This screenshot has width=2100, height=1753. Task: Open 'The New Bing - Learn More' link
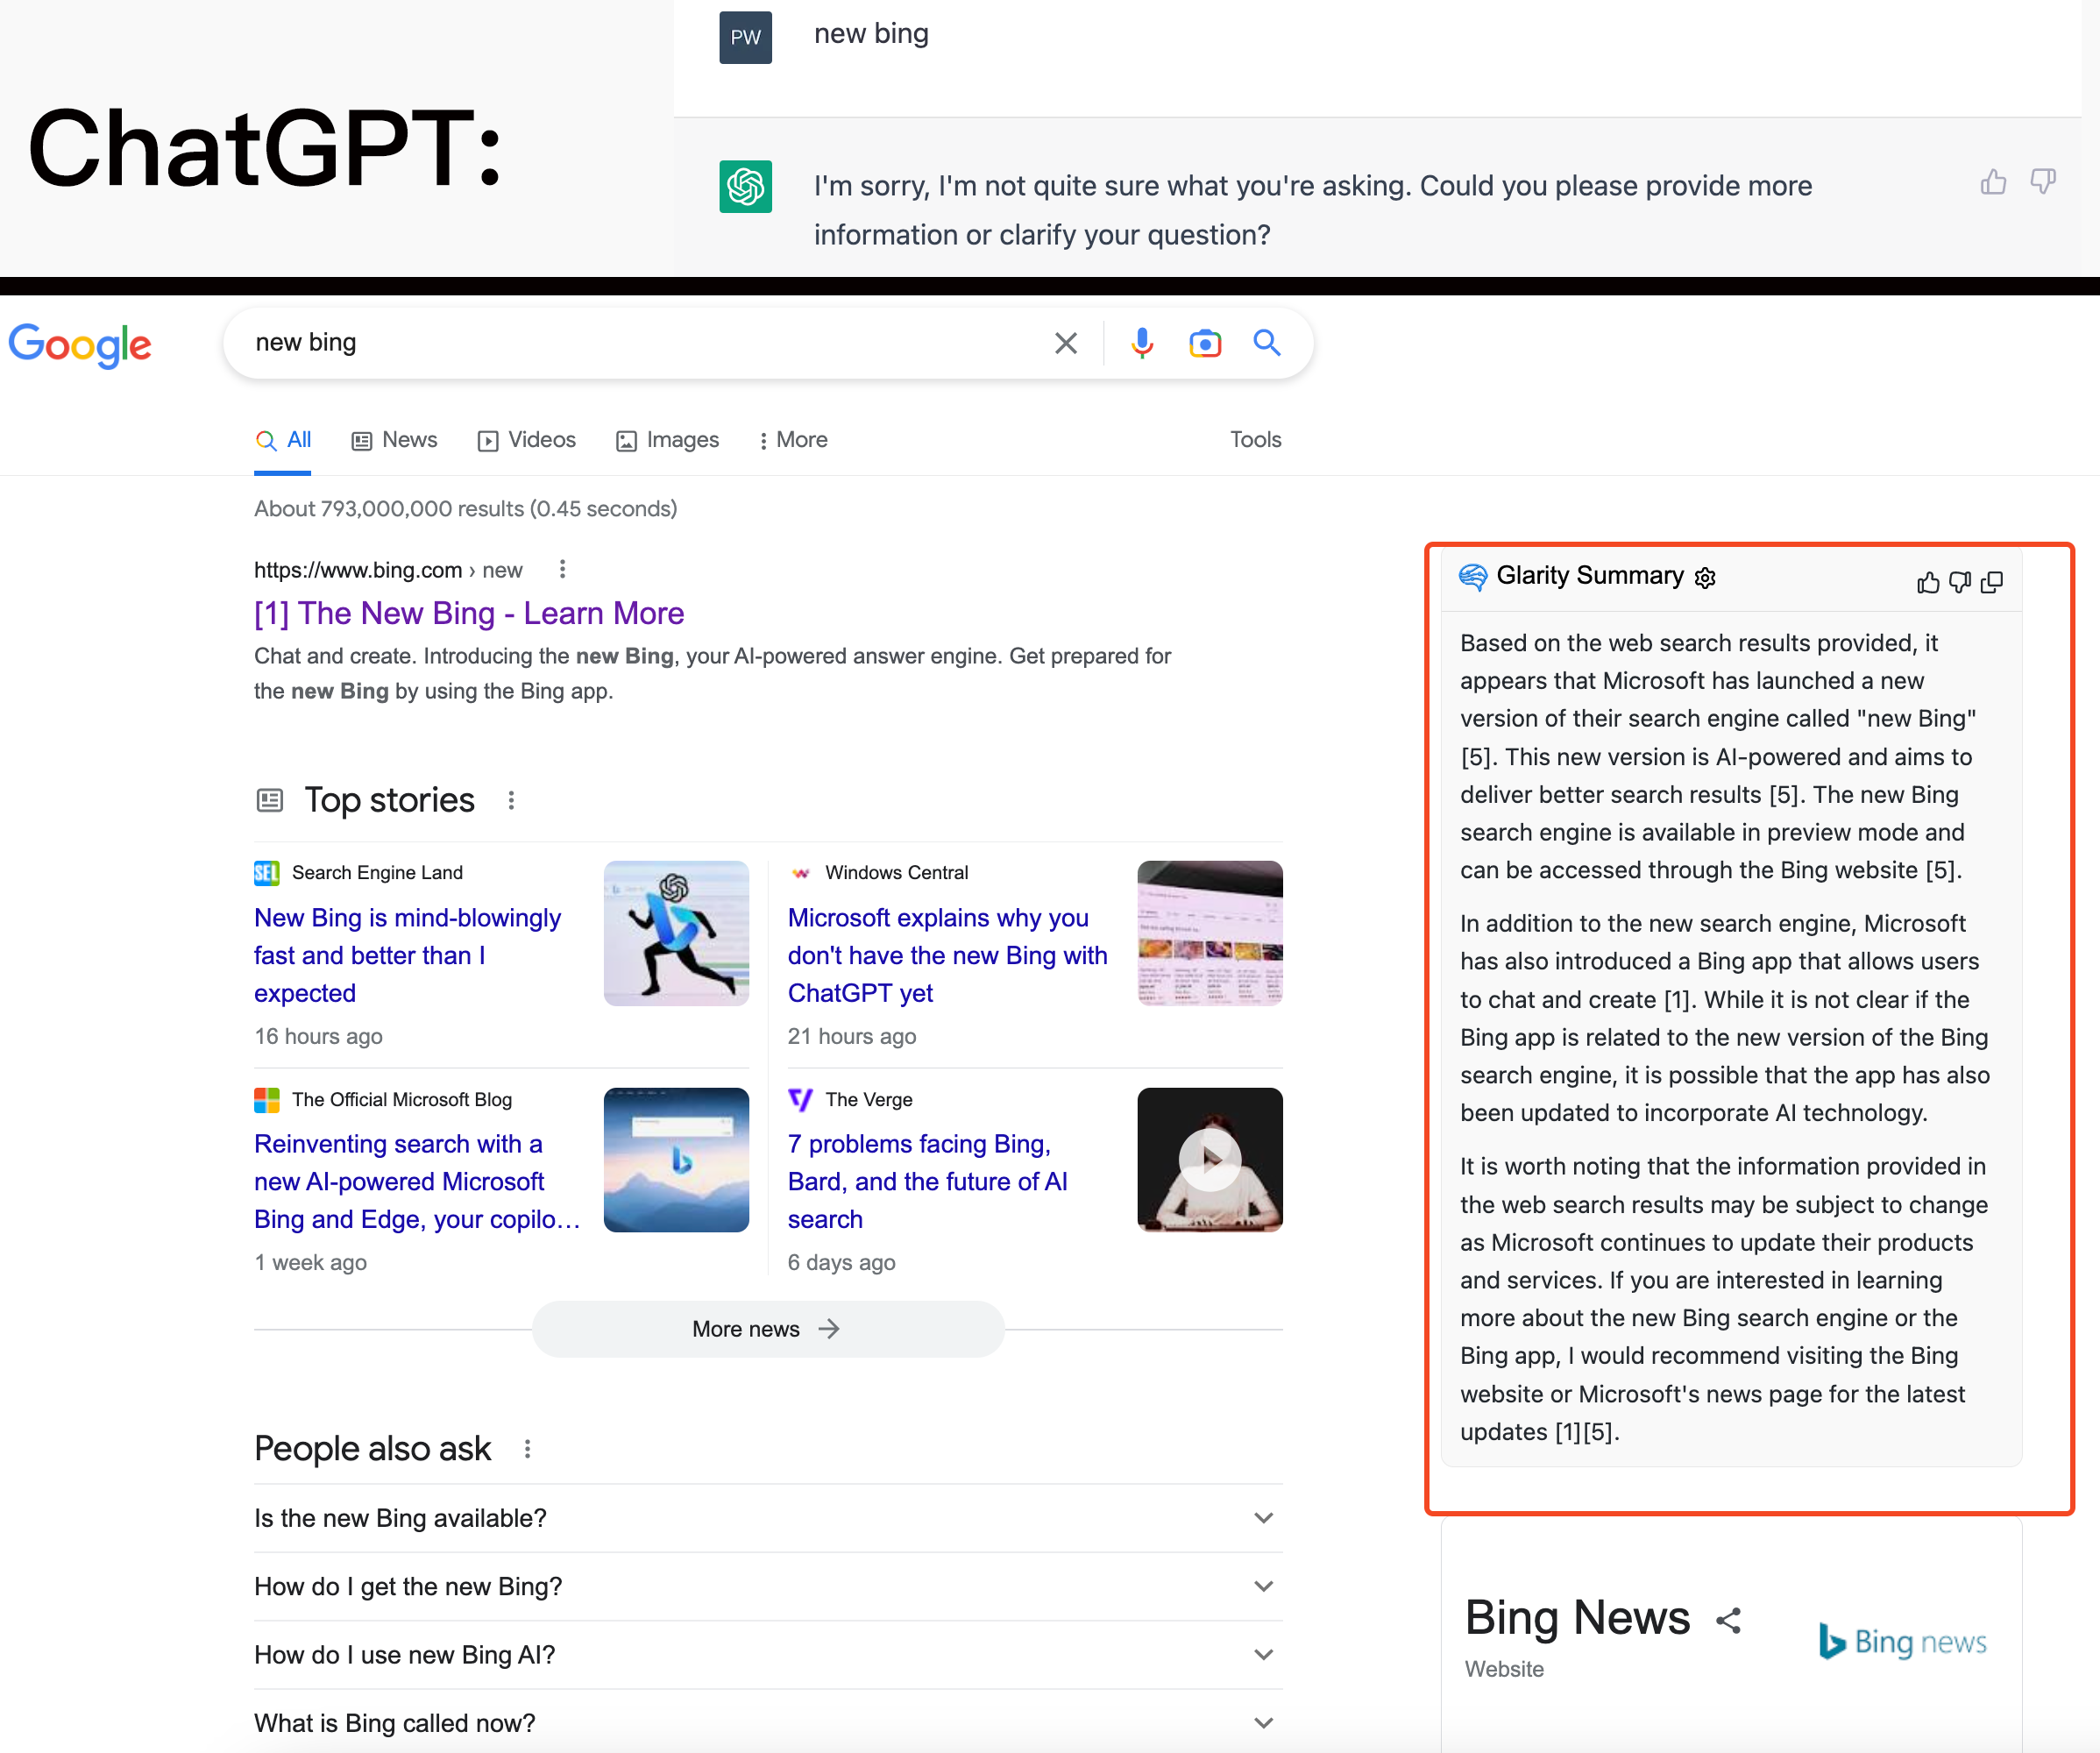467,613
